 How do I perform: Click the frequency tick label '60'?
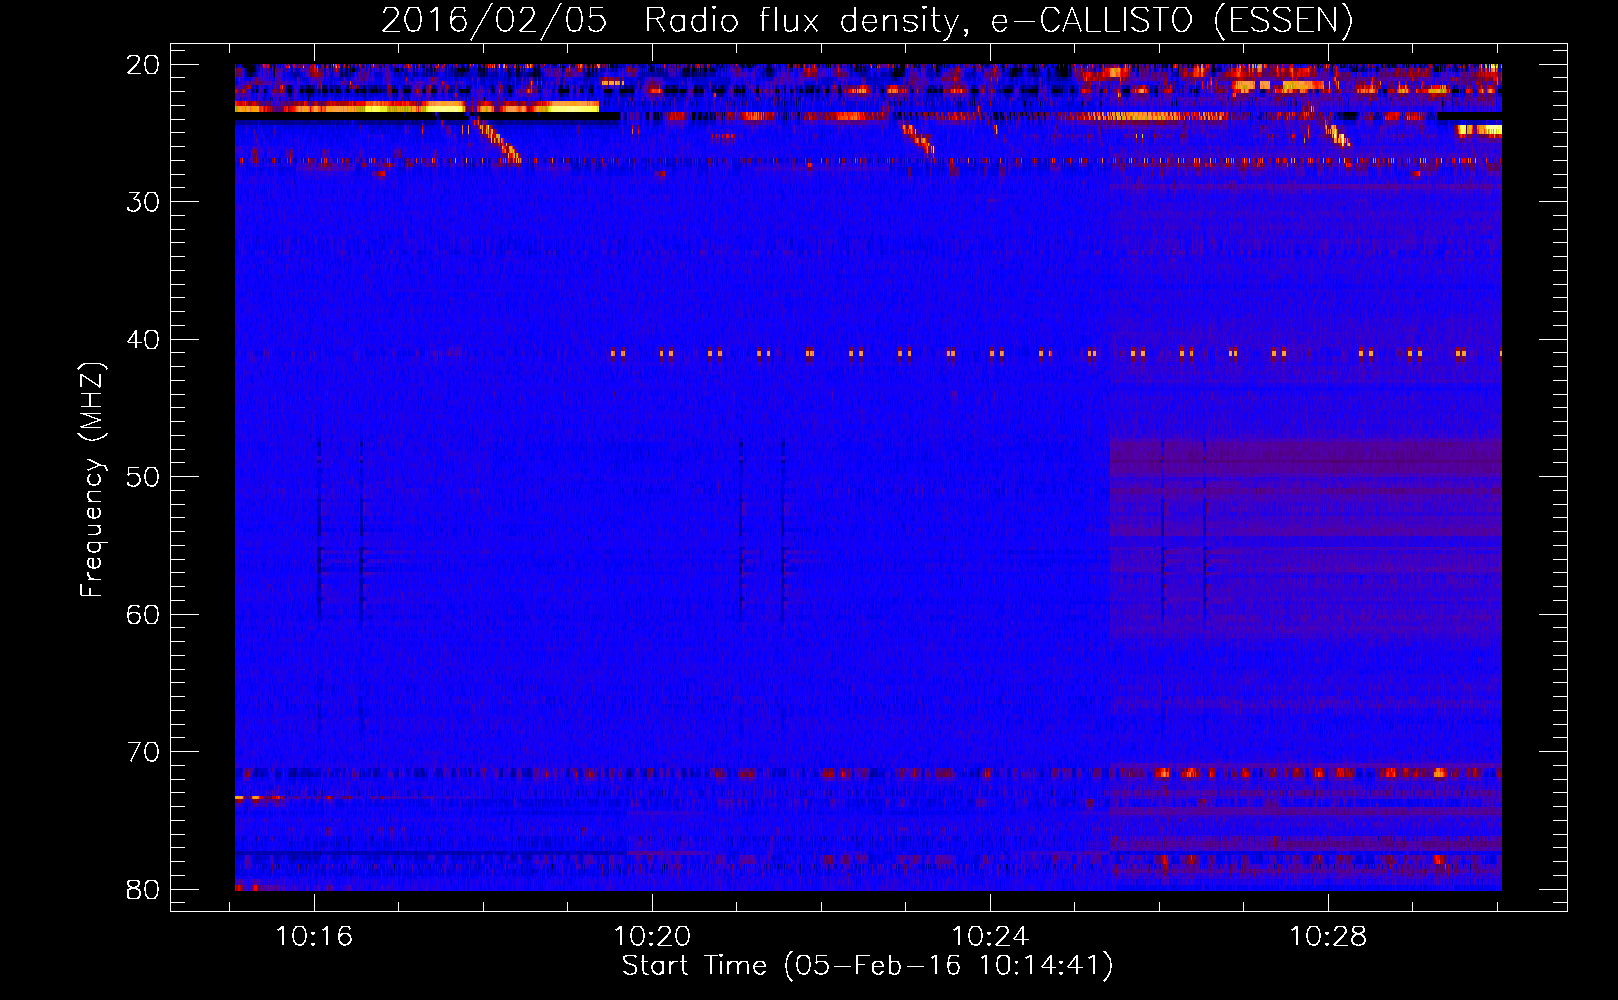pyautogui.click(x=143, y=615)
